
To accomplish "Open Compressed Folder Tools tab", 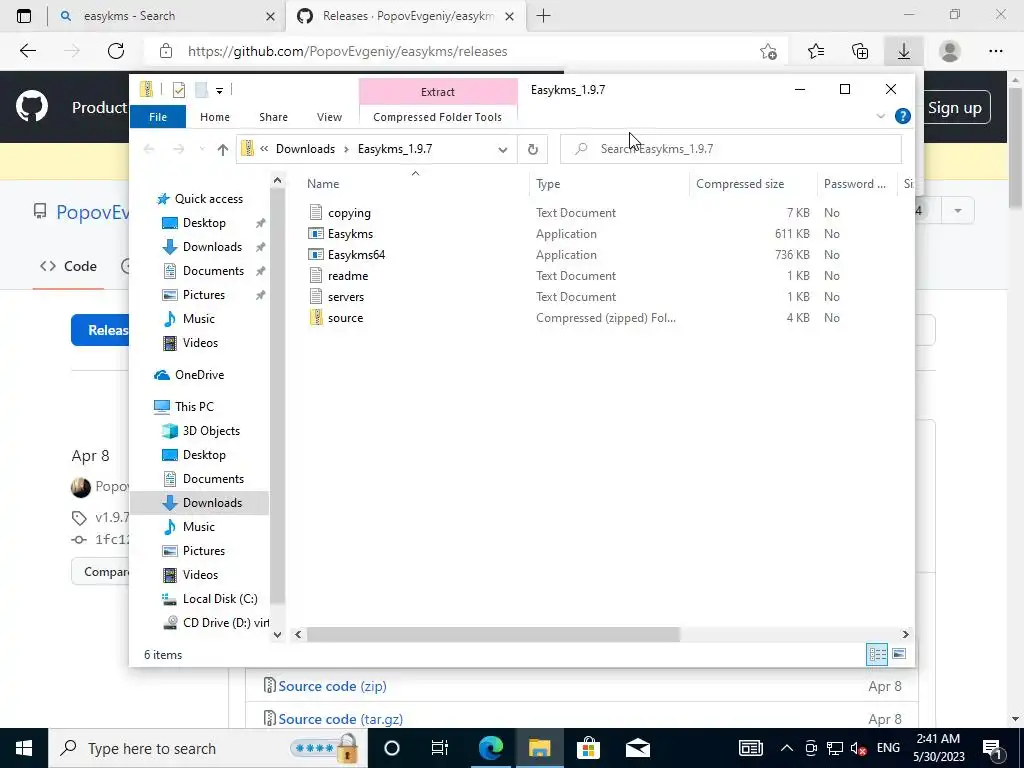I will click(x=438, y=117).
